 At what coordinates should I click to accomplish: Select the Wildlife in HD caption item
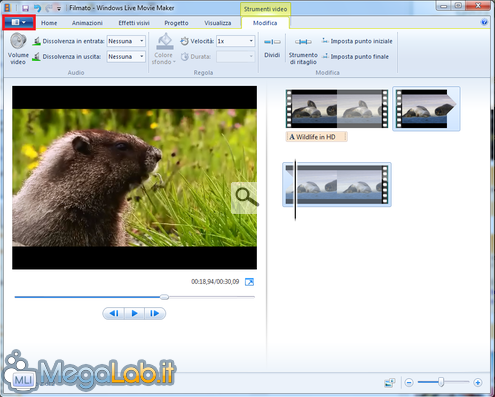click(x=316, y=137)
